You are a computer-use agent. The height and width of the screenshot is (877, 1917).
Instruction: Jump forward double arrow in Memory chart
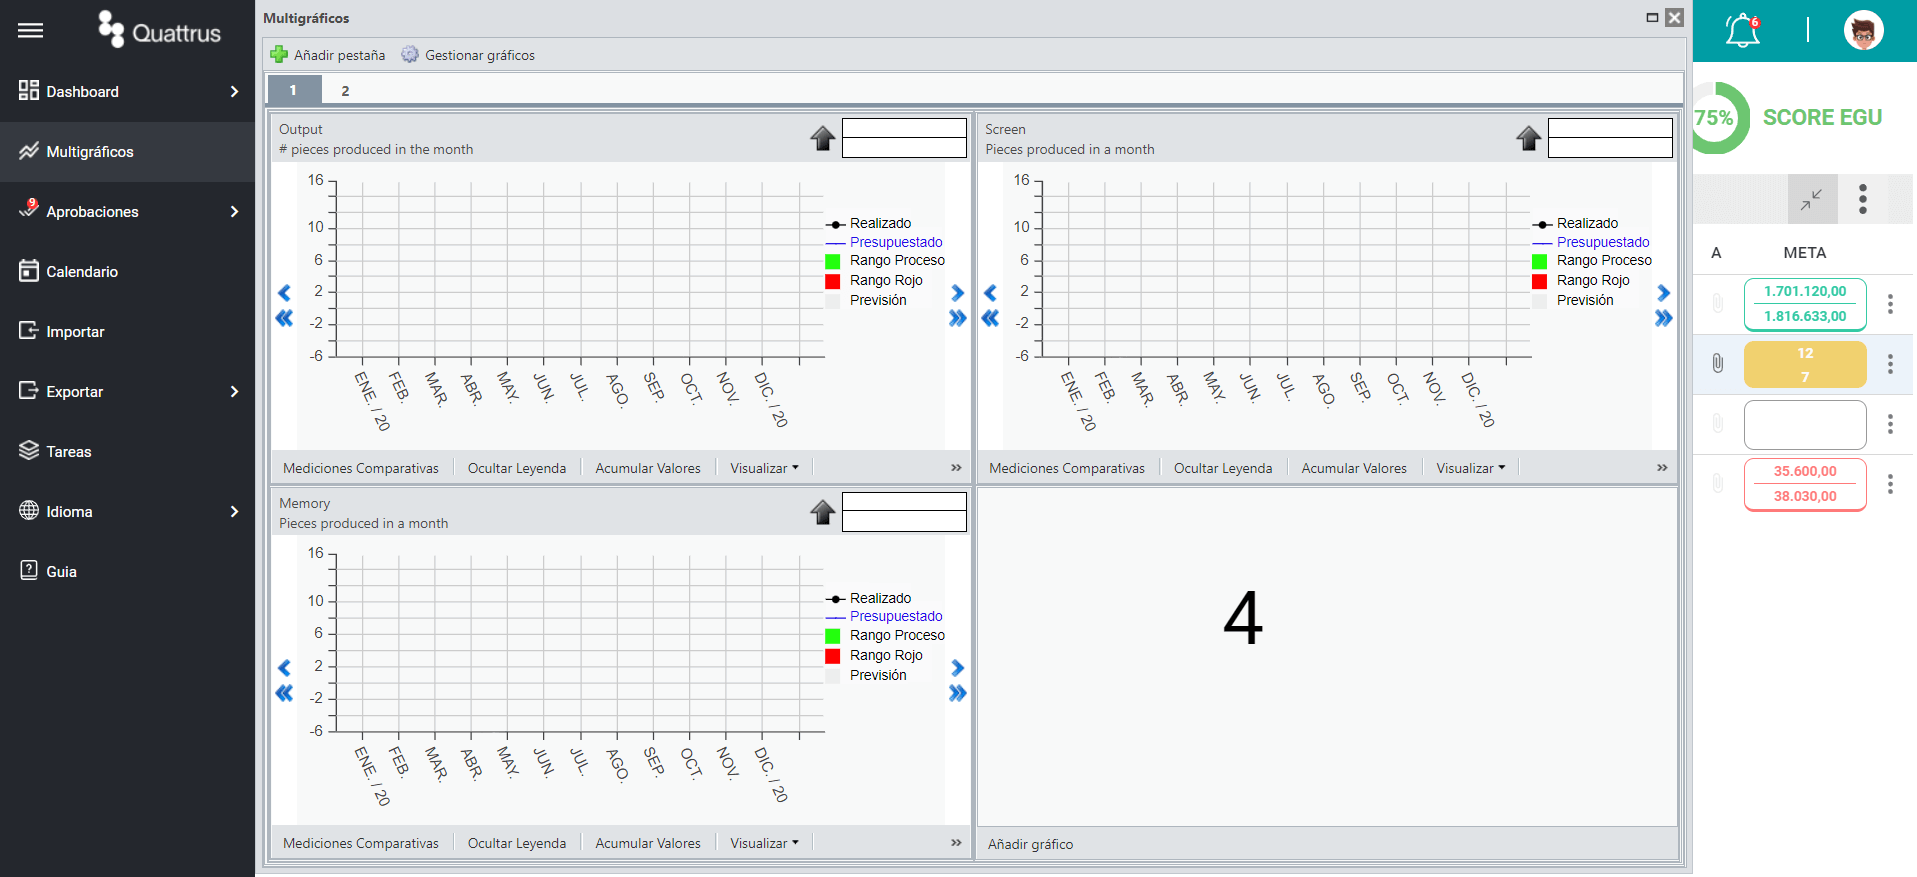point(957,693)
